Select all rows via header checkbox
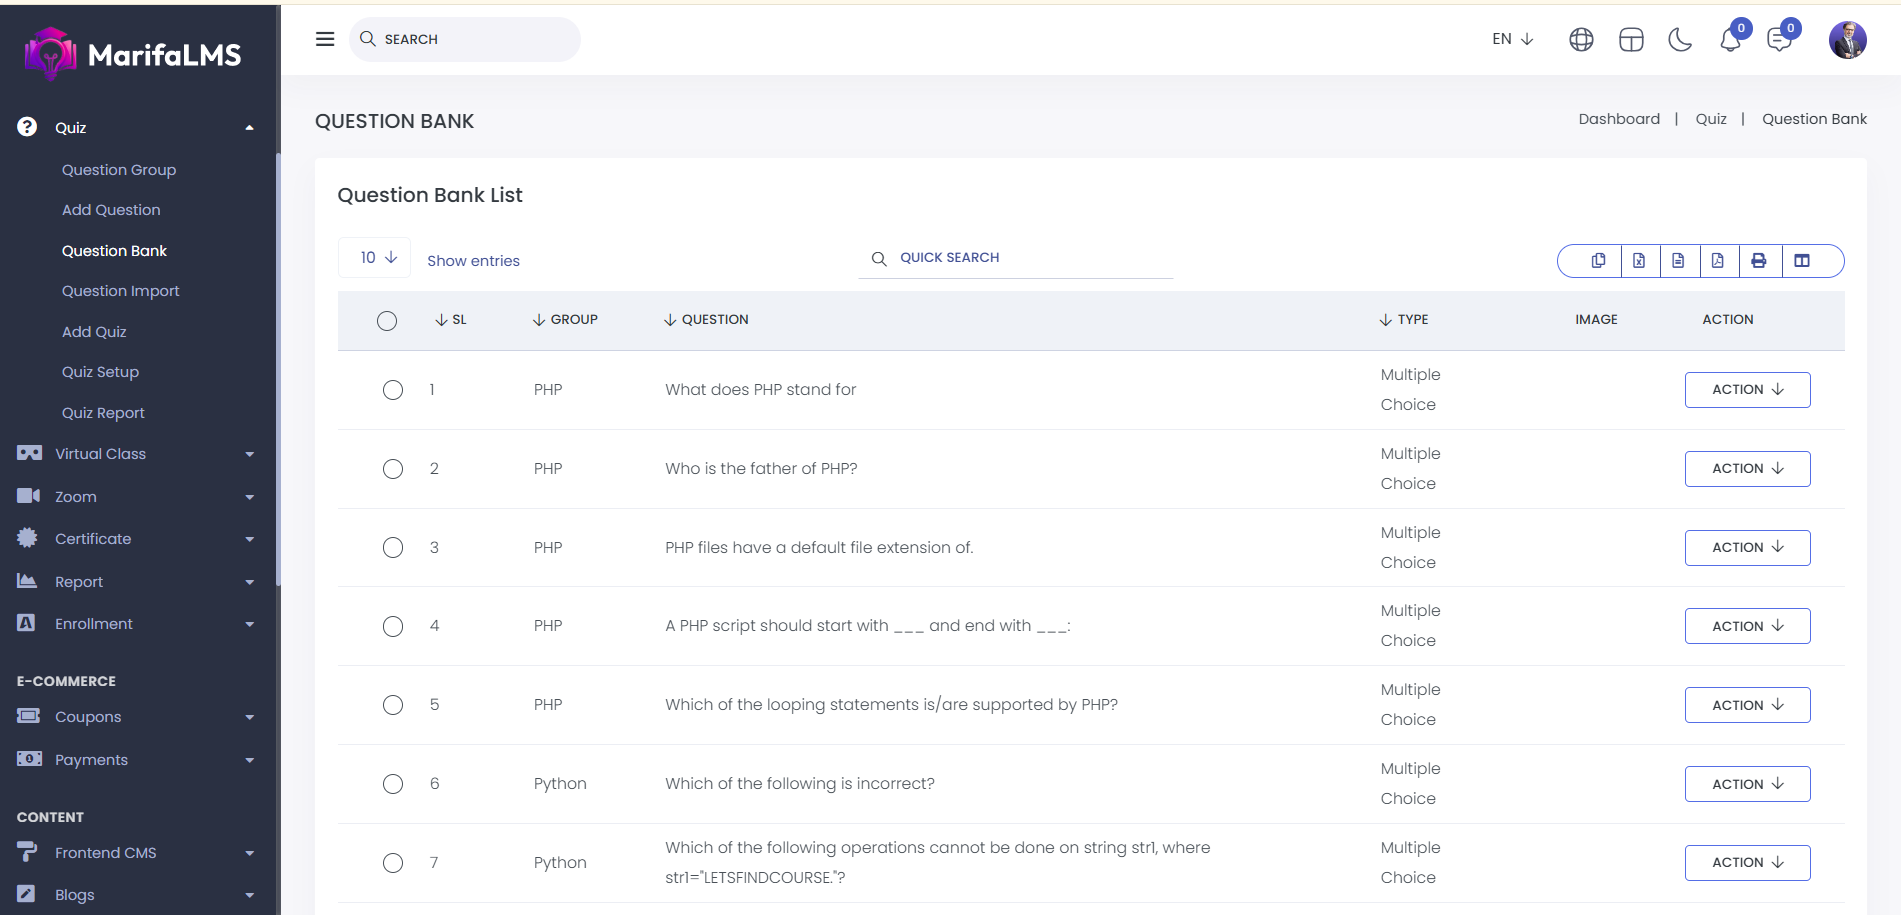1901x915 pixels. pyautogui.click(x=387, y=321)
